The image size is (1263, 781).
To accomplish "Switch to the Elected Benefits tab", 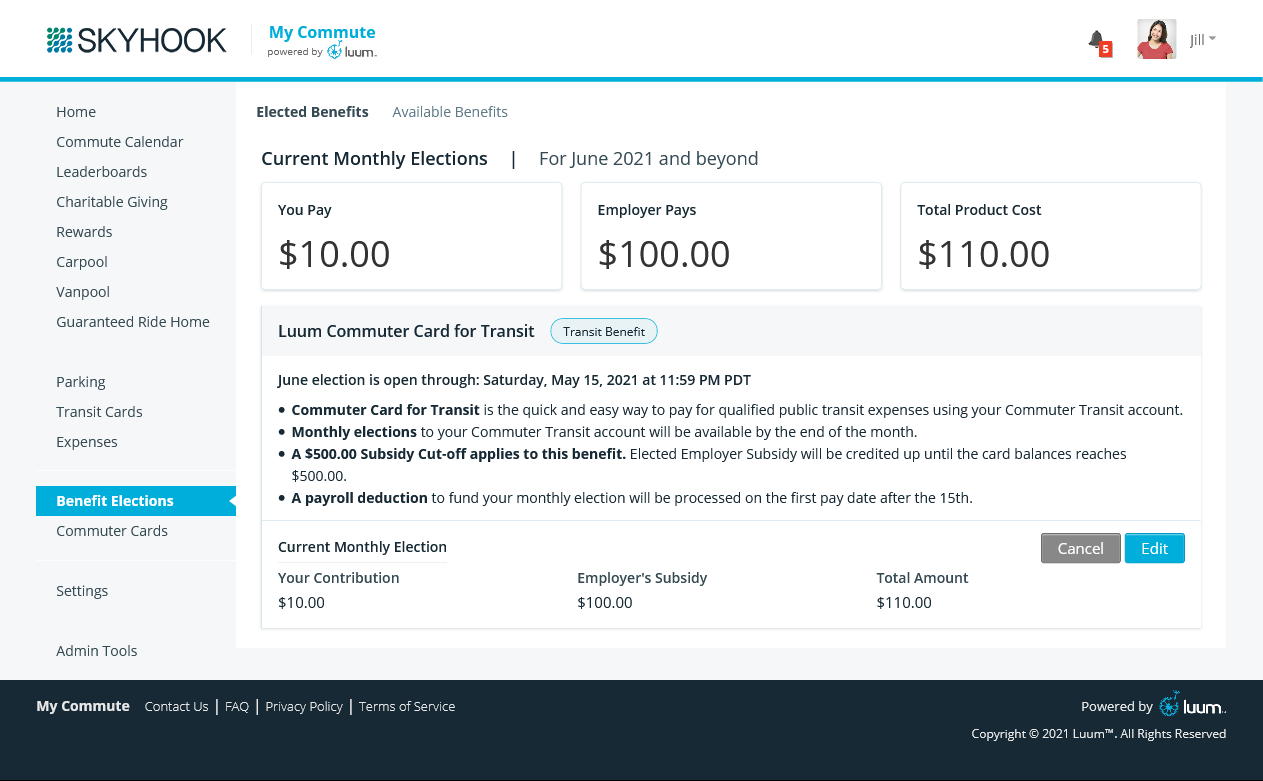I will pyautogui.click(x=313, y=112).
